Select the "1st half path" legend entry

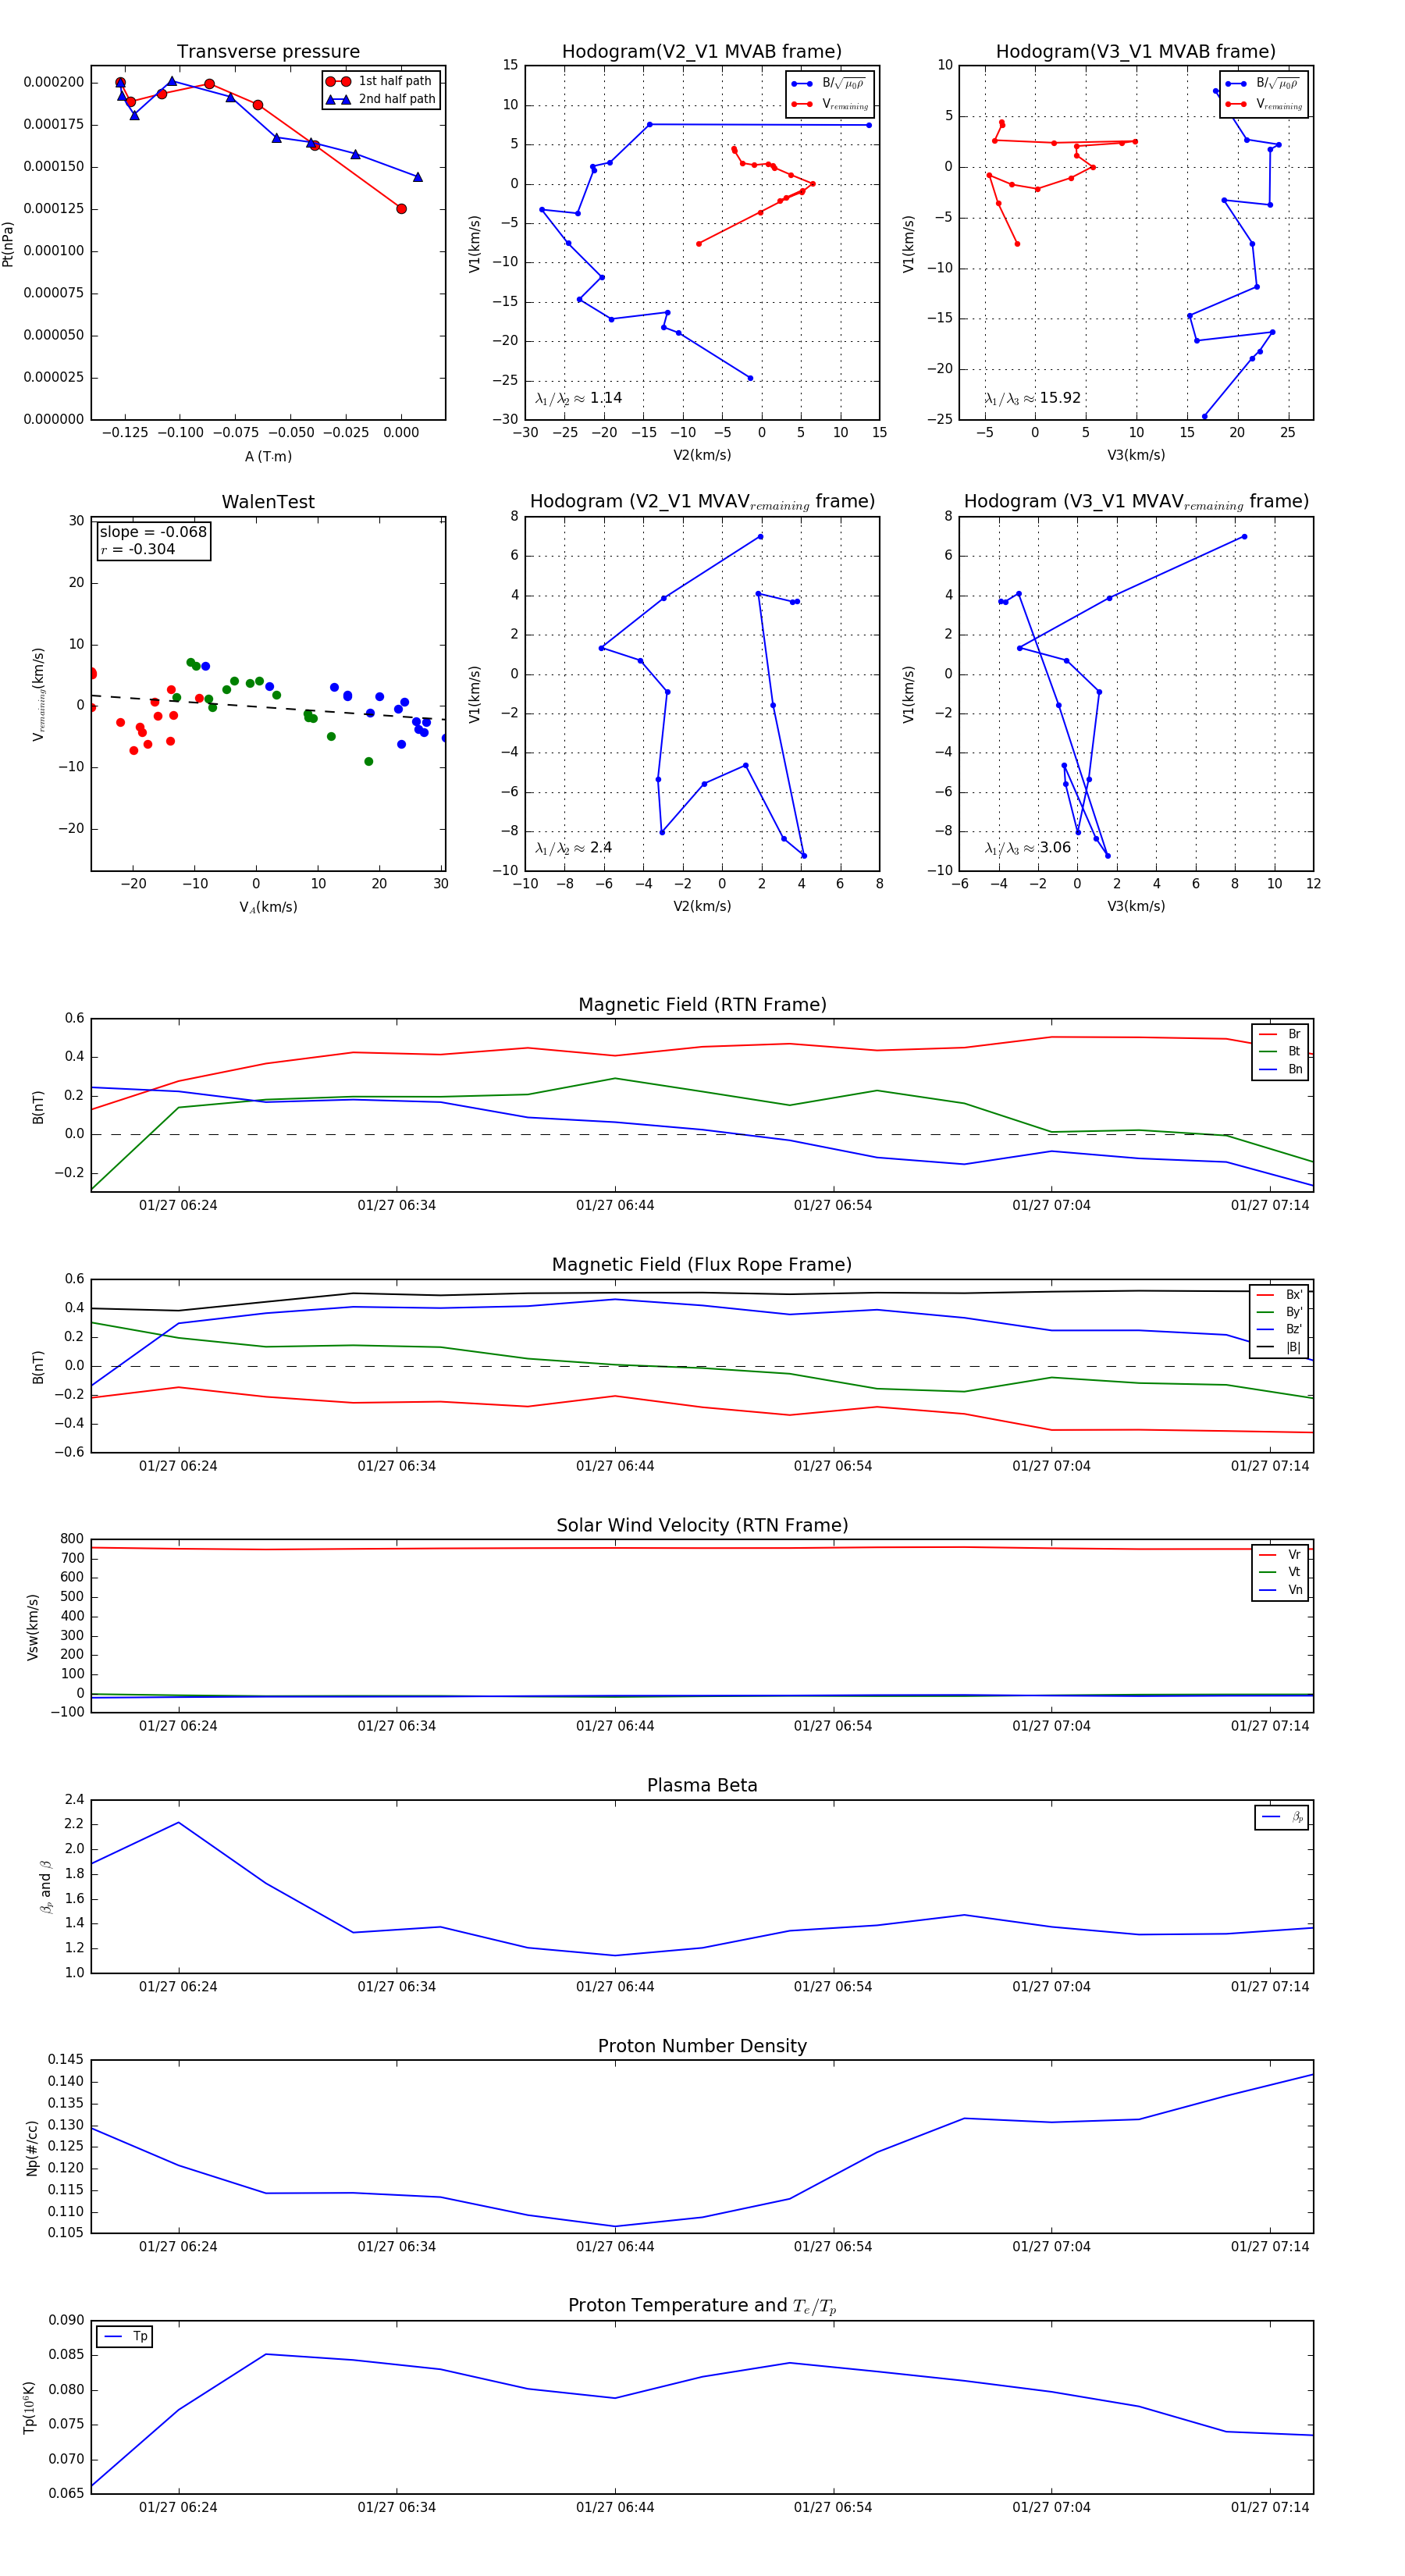(379, 81)
